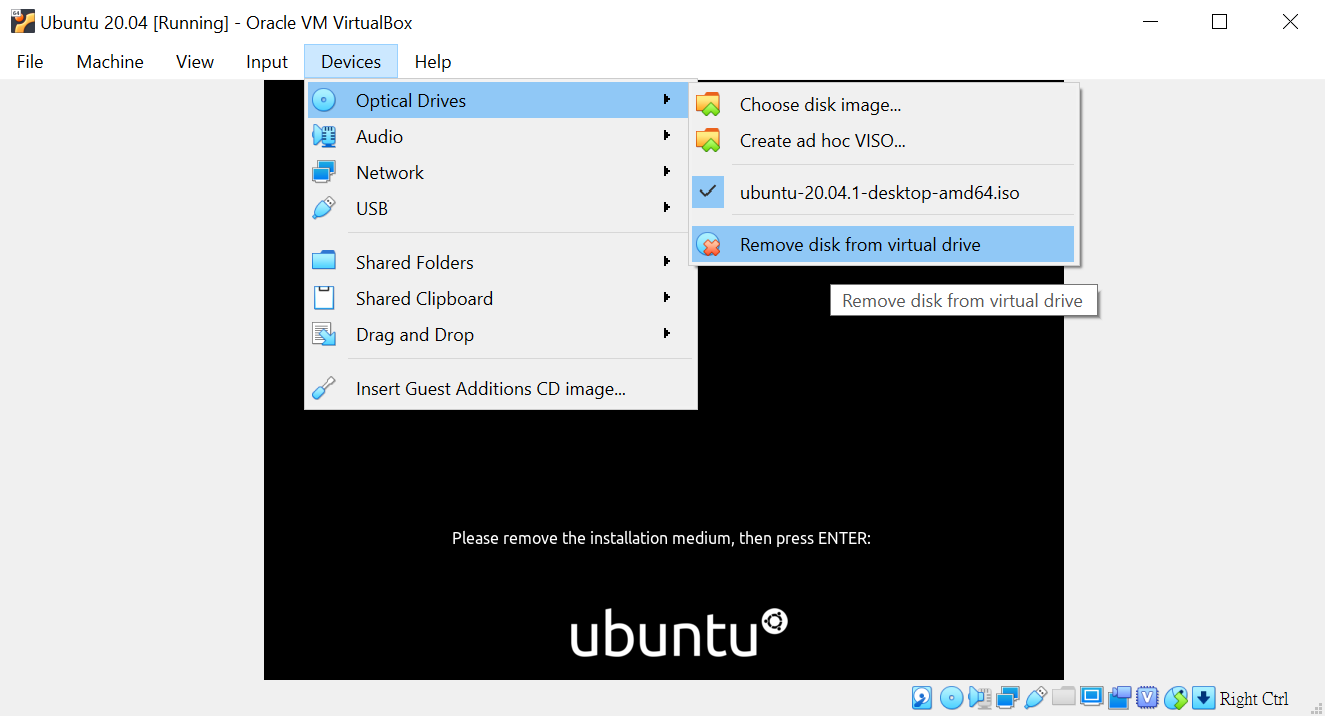Expand the Audio submenu arrow
This screenshot has width=1325, height=716.
pos(667,135)
